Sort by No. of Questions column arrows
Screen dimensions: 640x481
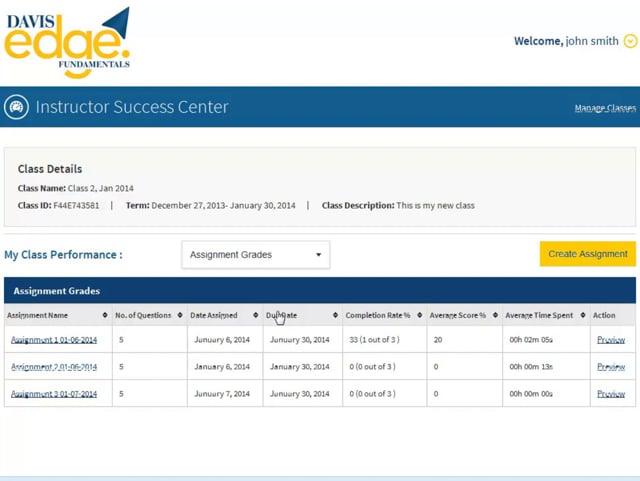point(180,315)
